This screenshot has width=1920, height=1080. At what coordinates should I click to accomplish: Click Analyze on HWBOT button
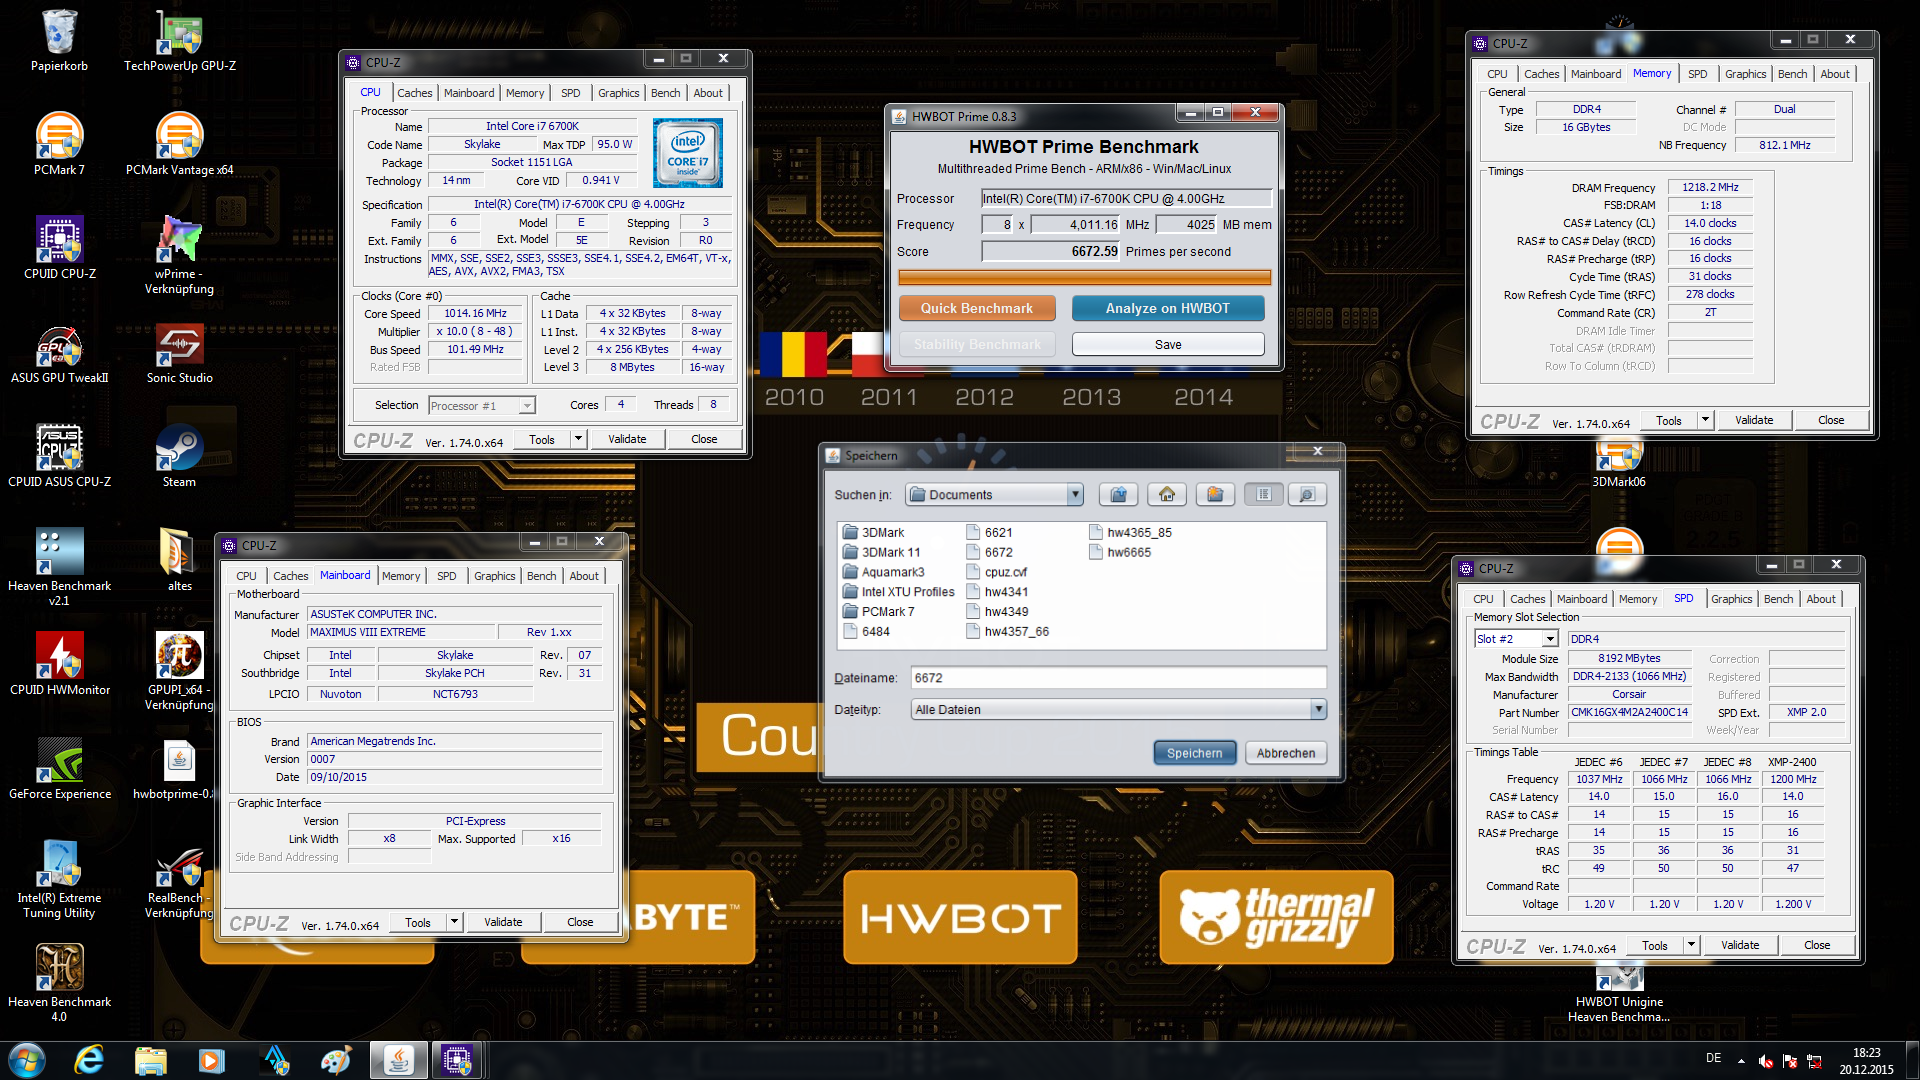(x=1168, y=308)
